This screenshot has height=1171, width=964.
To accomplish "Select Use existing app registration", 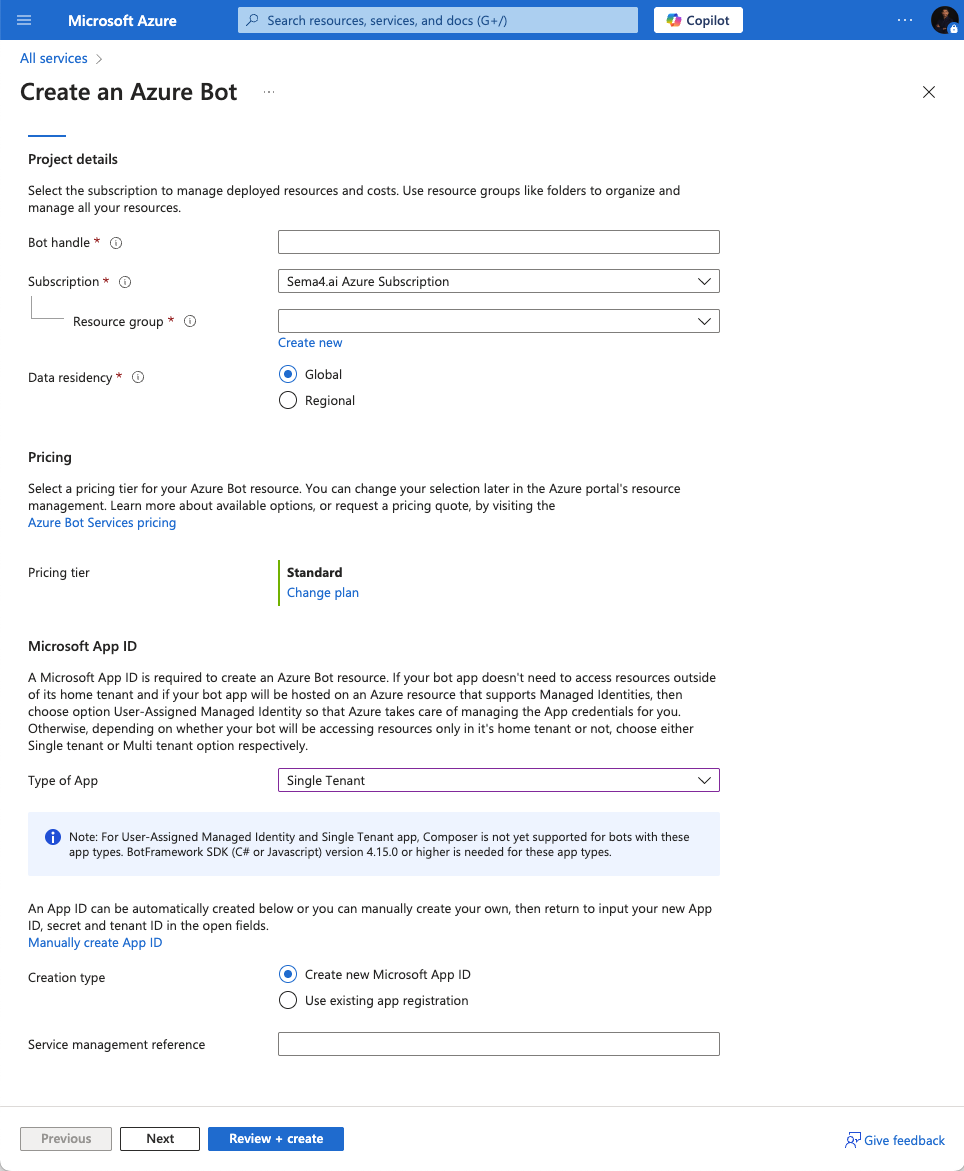I will tap(287, 1001).
